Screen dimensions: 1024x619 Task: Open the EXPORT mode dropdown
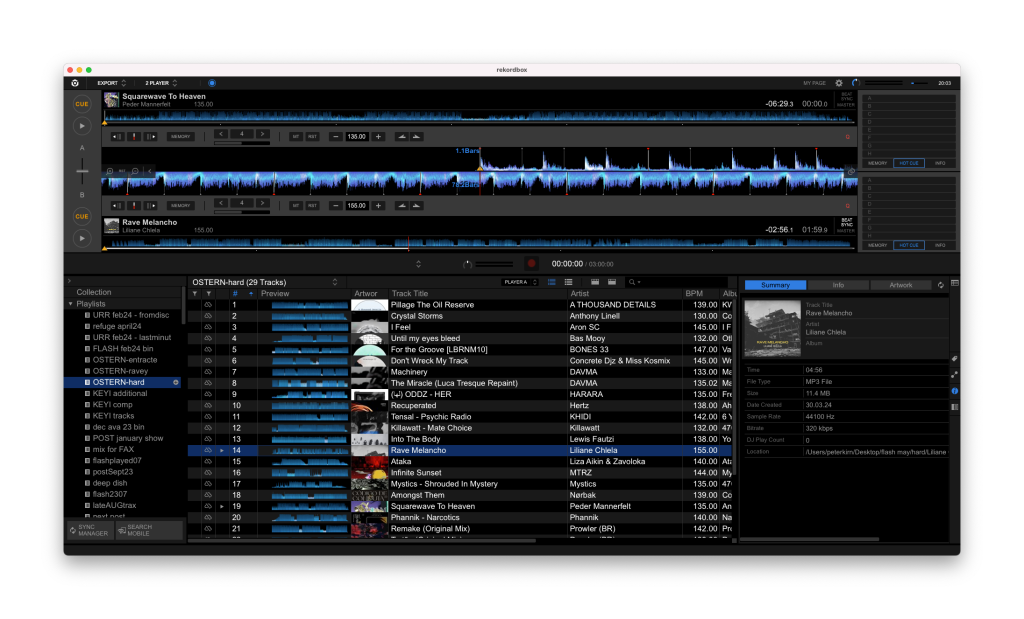110,83
